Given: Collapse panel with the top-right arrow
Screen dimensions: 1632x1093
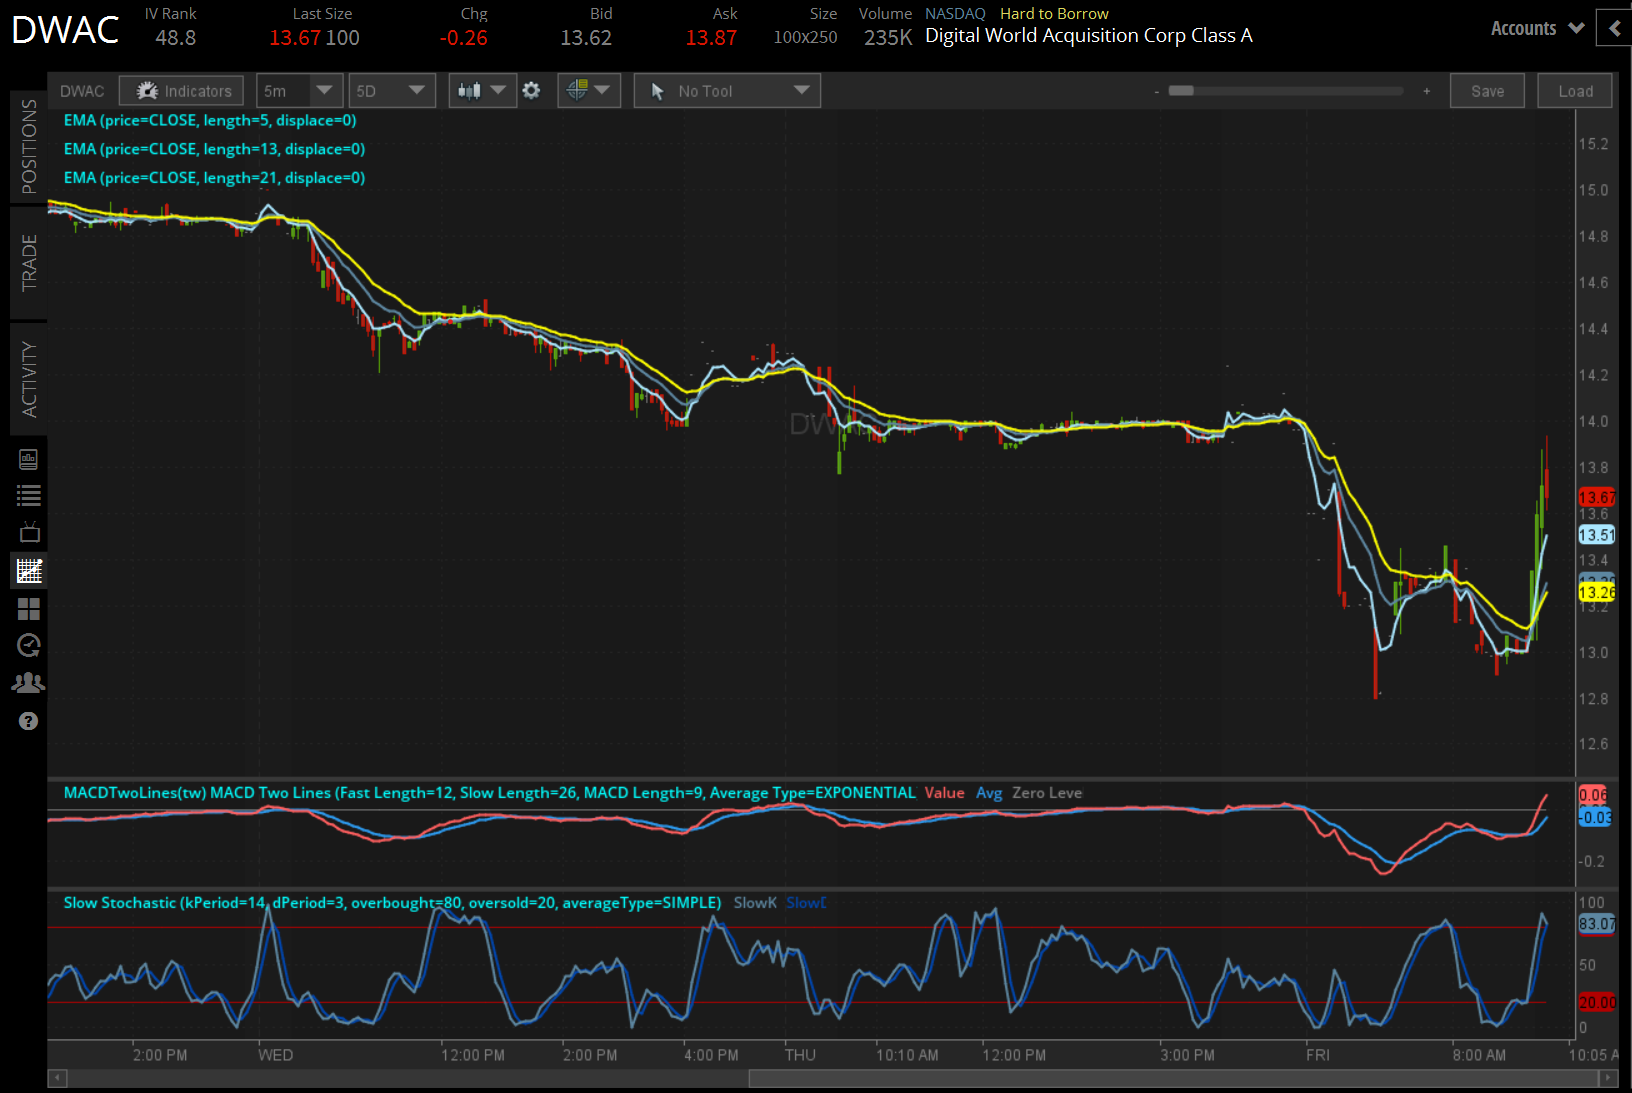Looking at the screenshot, I should pyautogui.click(x=1614, y=29).
